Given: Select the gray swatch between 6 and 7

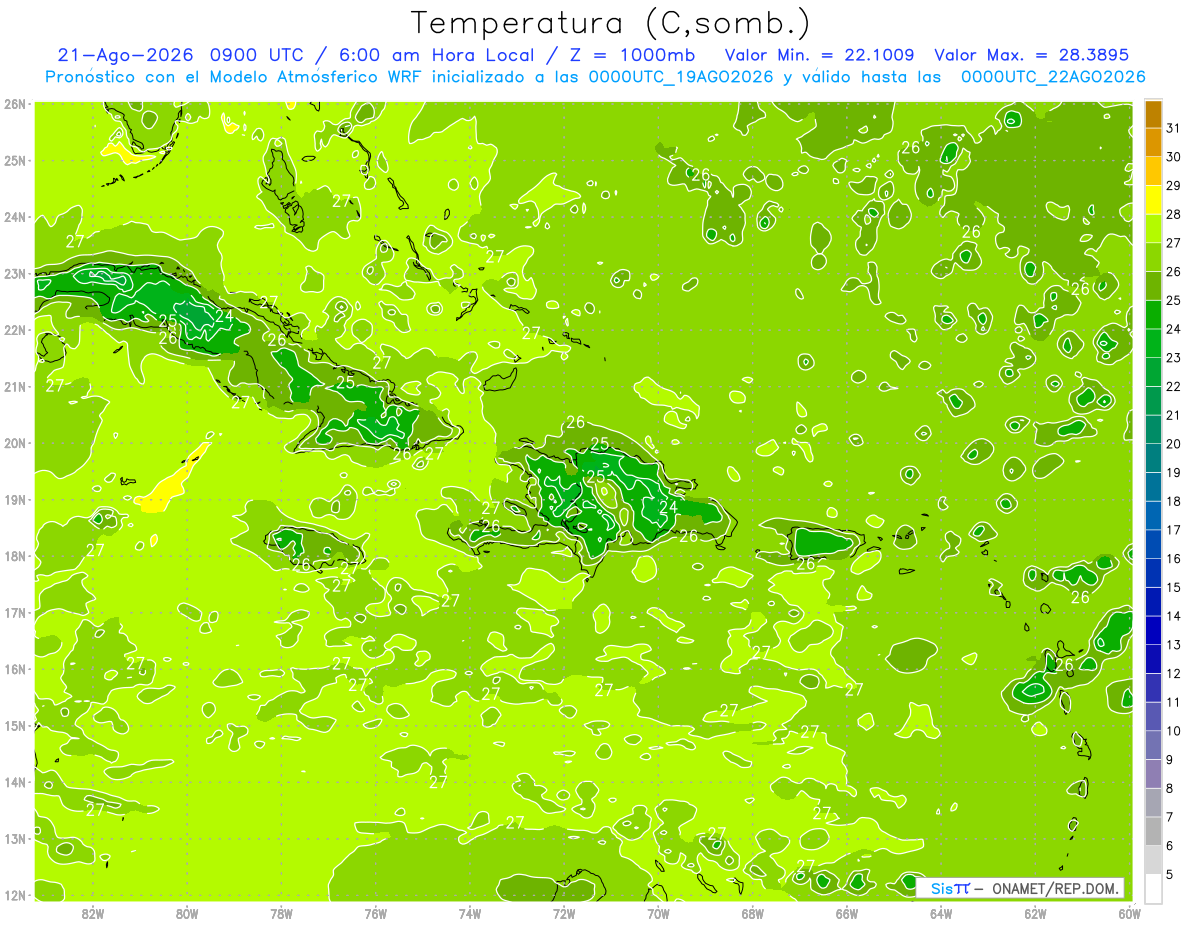Looking at the screenshot, I should (1153, 831).
